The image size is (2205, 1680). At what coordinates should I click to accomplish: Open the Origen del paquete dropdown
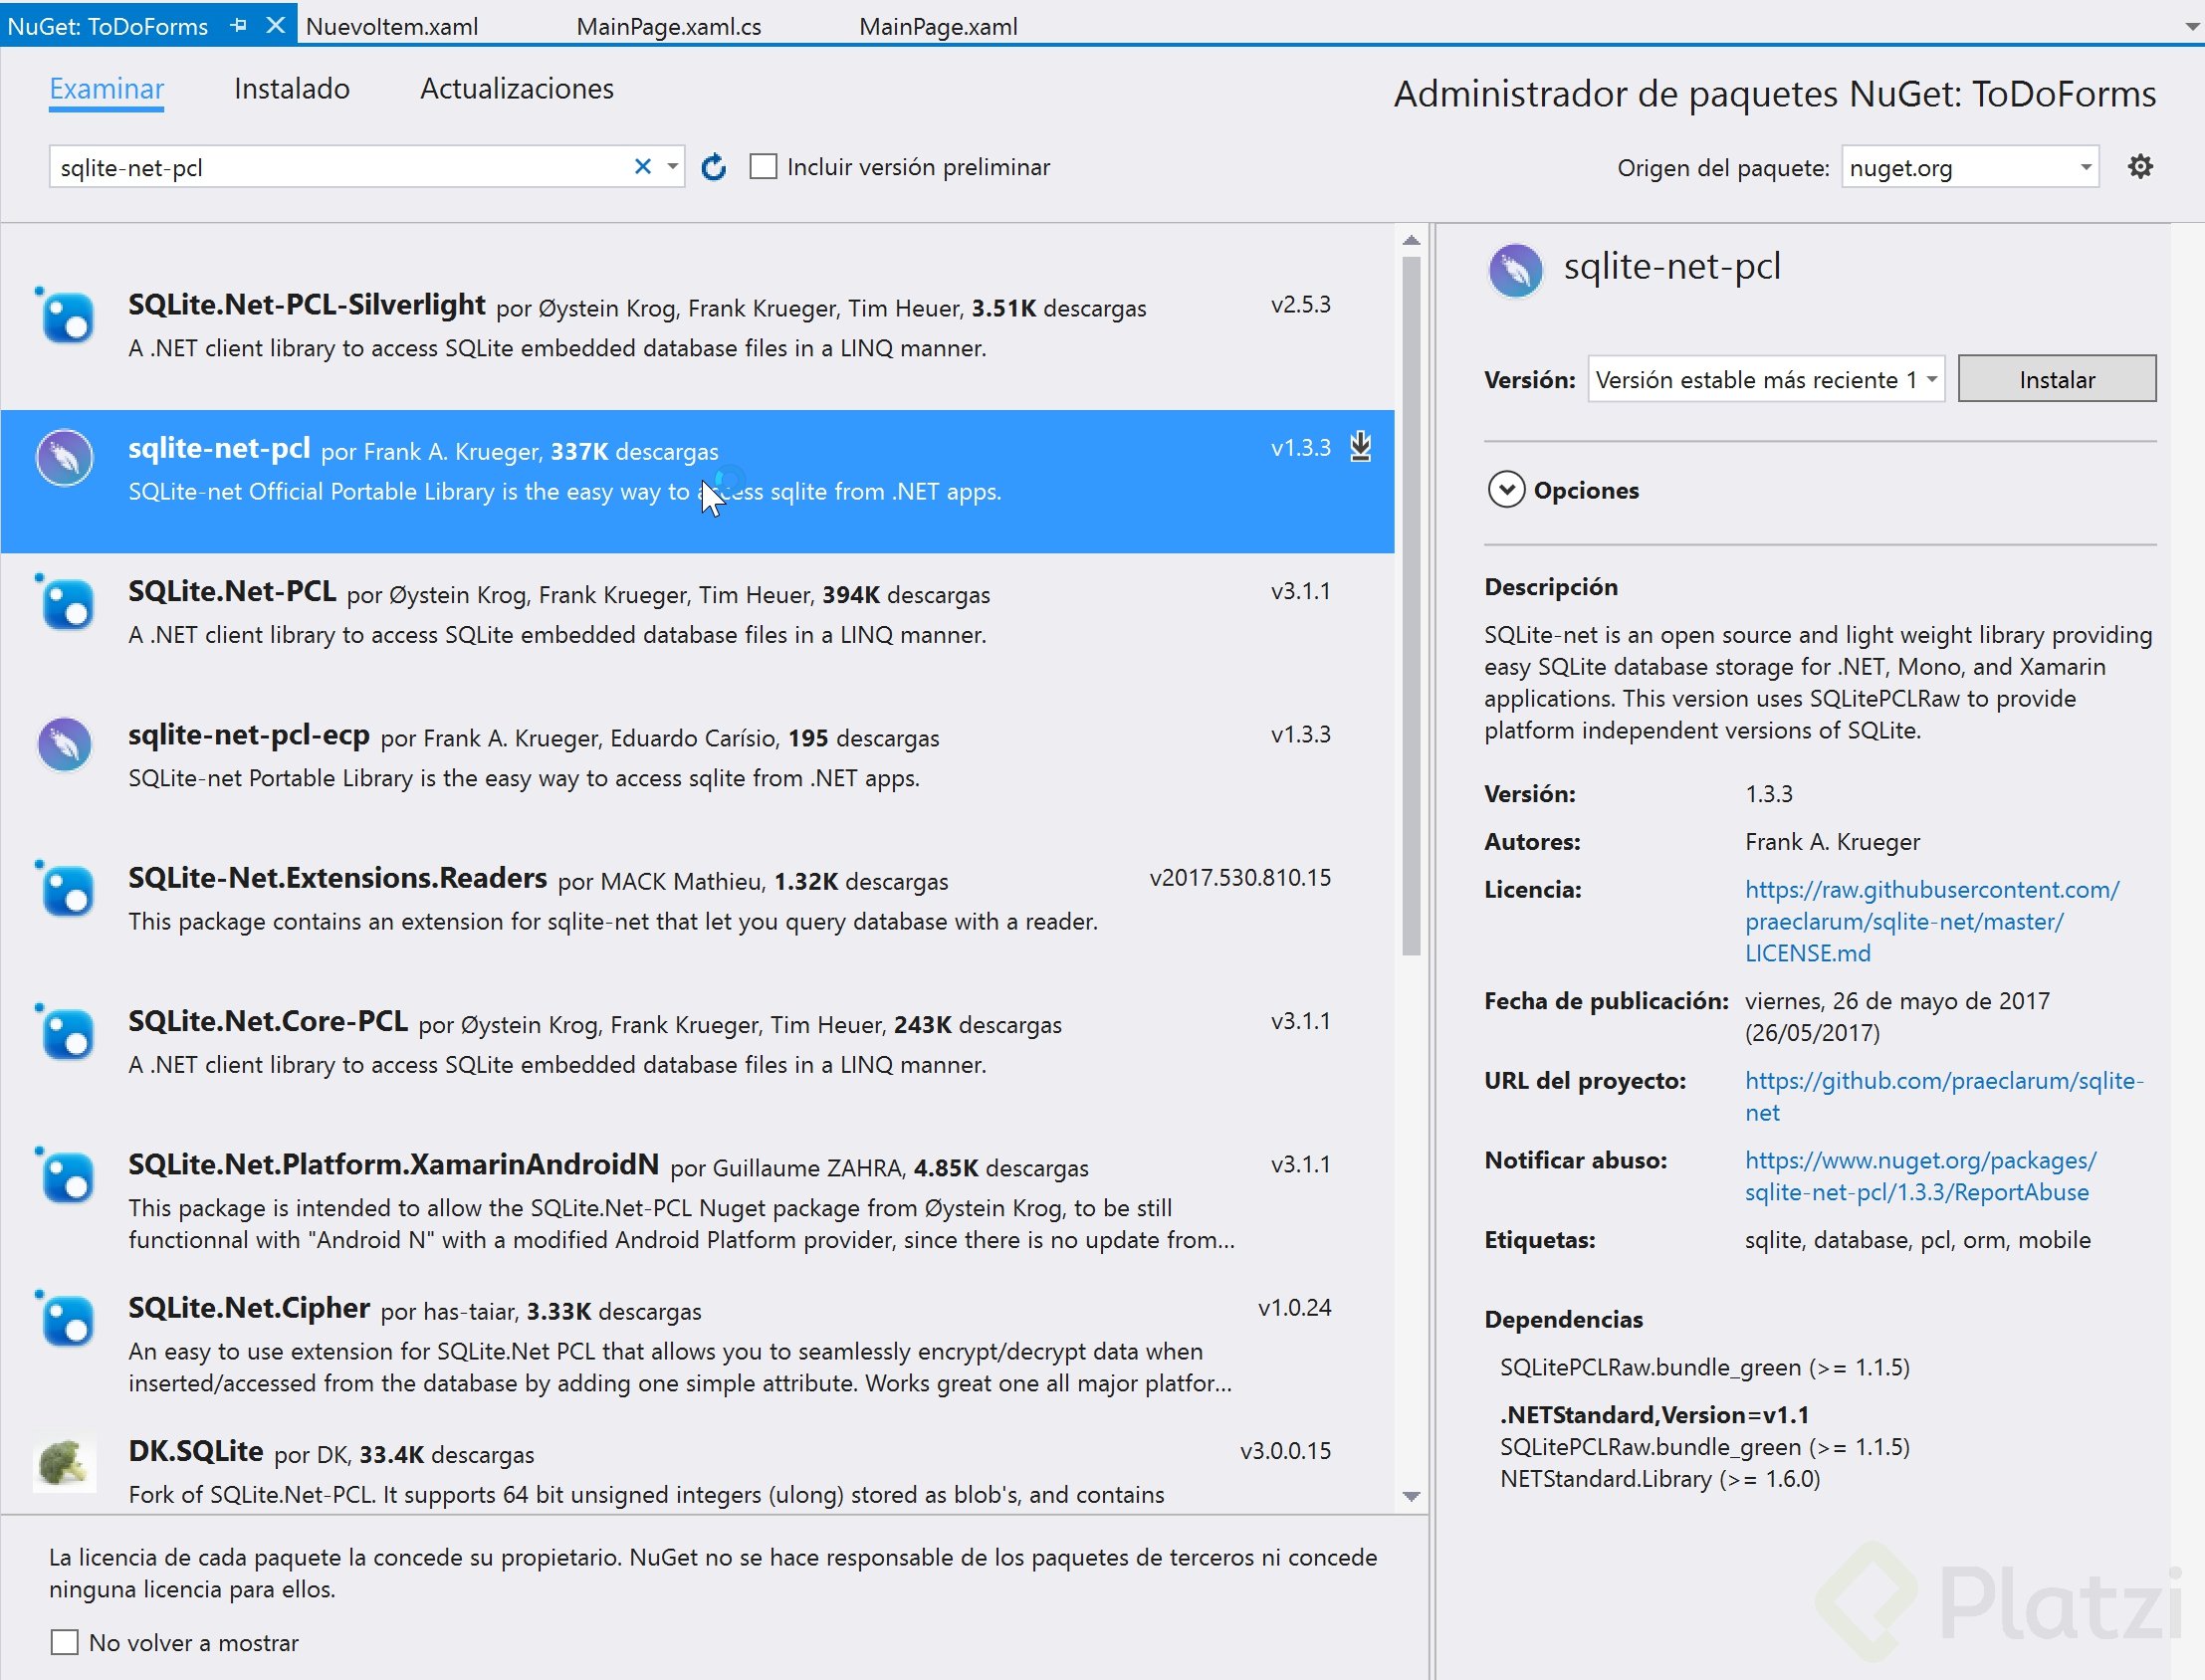point(2085,166)
